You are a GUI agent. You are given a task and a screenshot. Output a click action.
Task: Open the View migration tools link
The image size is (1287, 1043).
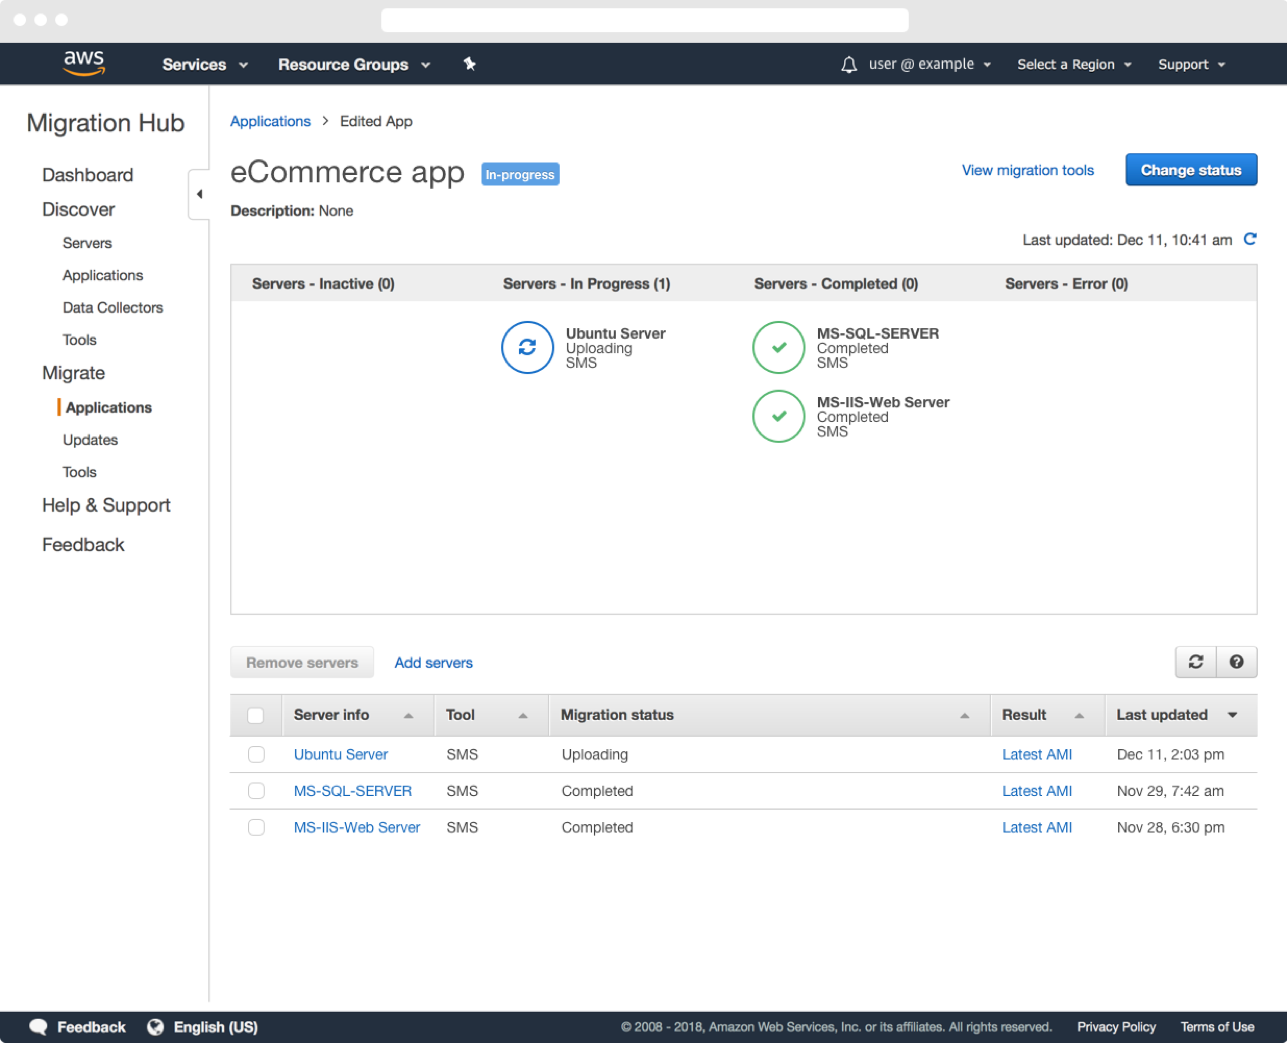coord(1027,171)
